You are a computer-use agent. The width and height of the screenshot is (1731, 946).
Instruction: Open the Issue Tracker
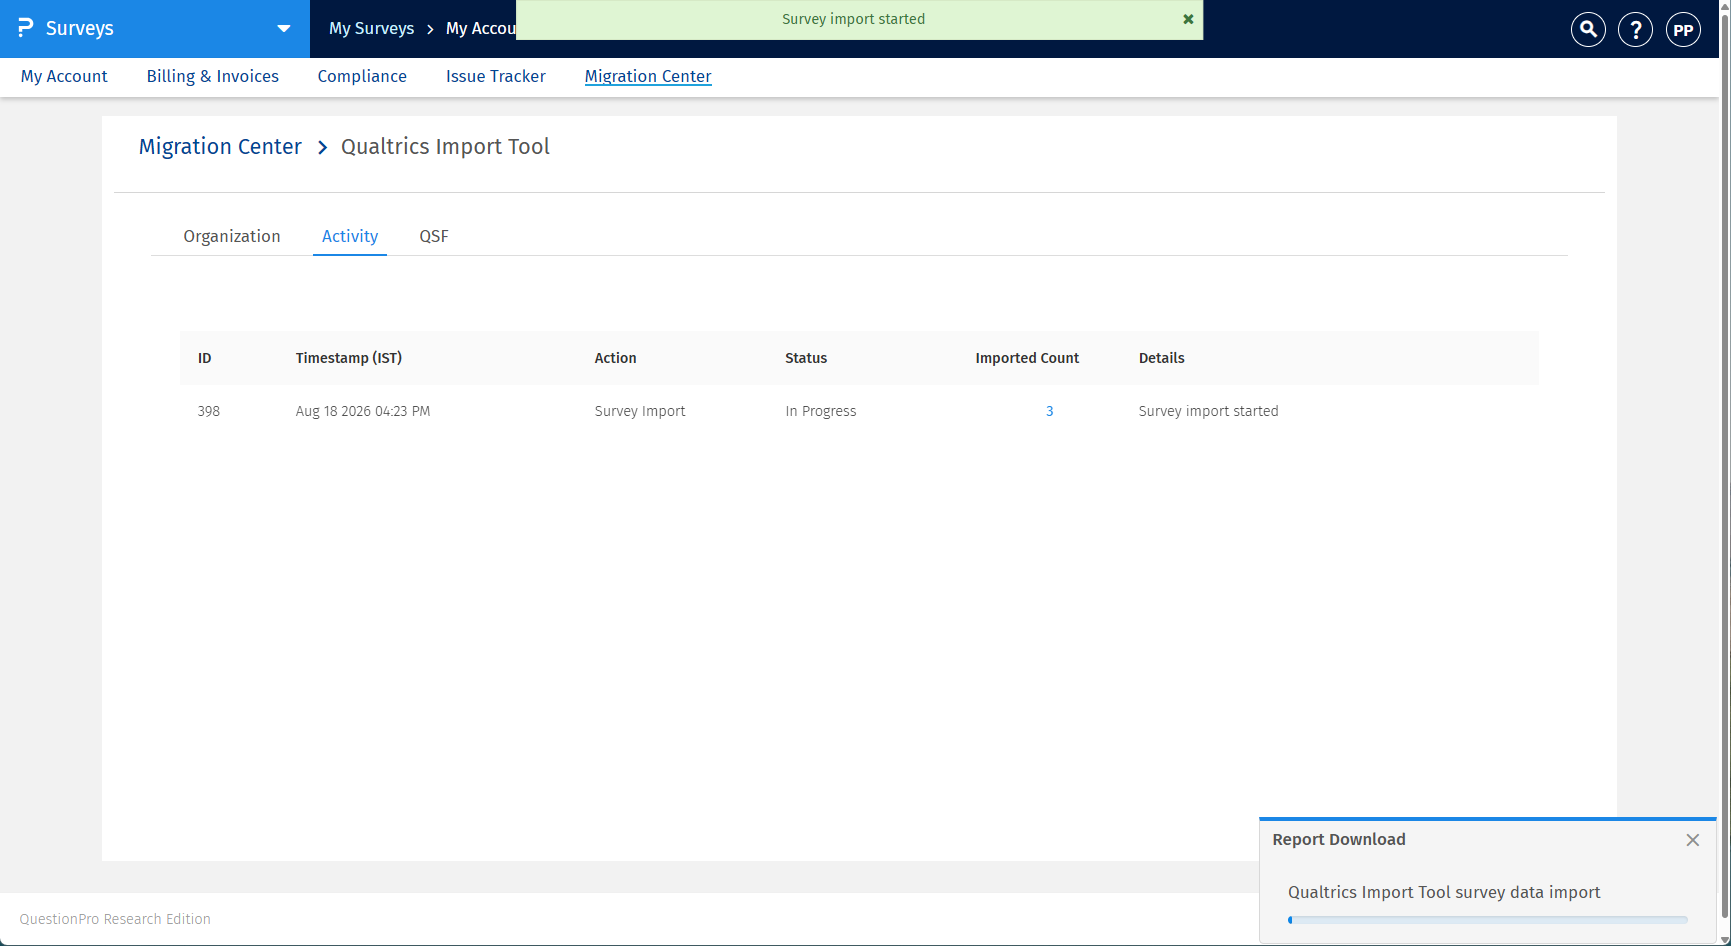pos(496,76)
